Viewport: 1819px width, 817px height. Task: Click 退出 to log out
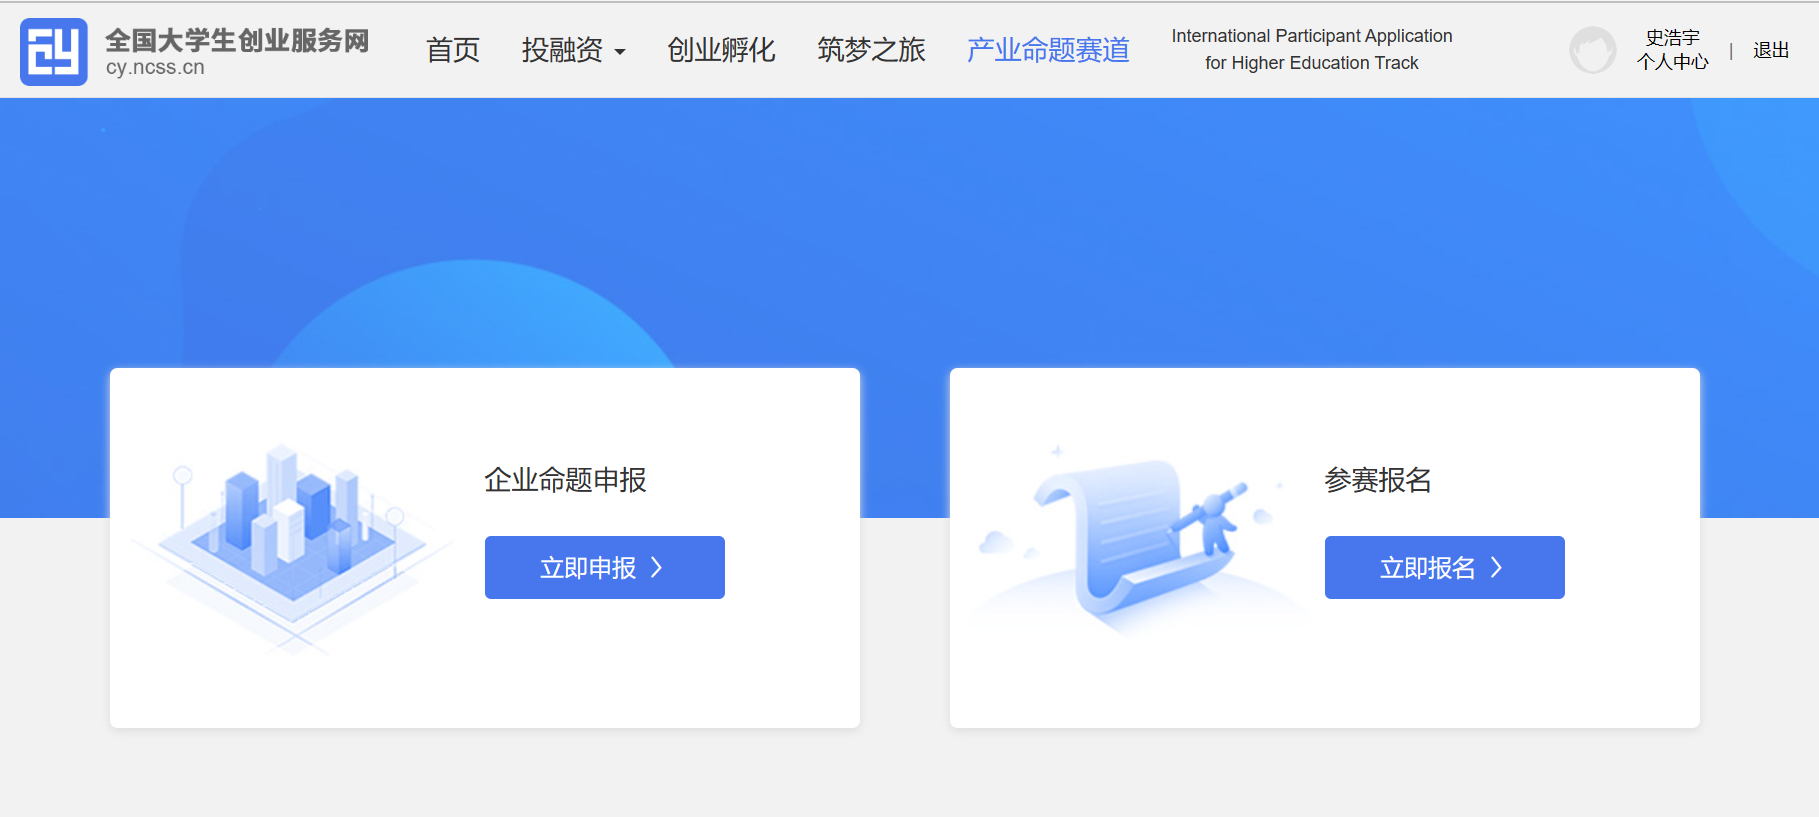click(x=1770, y=50)
